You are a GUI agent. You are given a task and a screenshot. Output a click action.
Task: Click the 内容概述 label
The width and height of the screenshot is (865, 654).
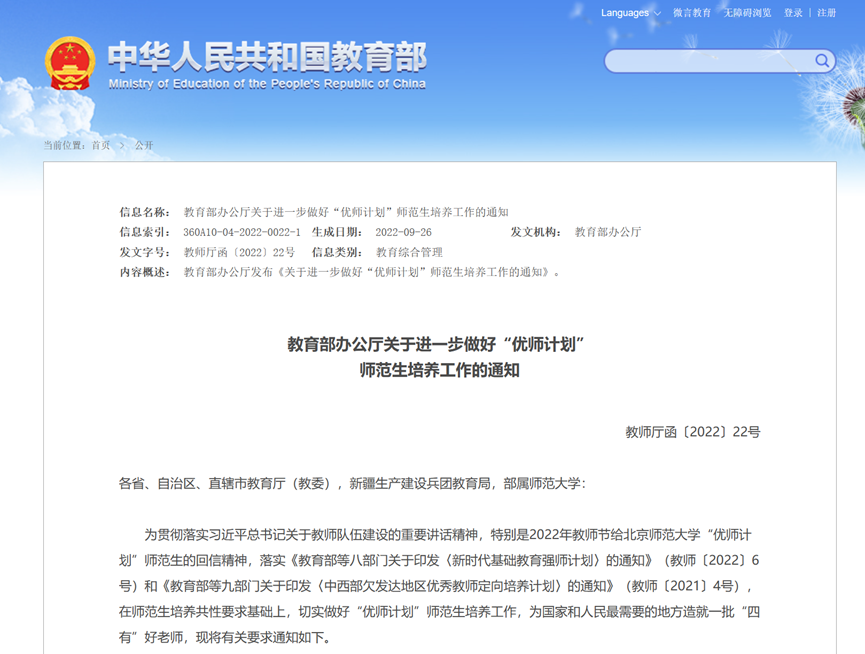145,272
